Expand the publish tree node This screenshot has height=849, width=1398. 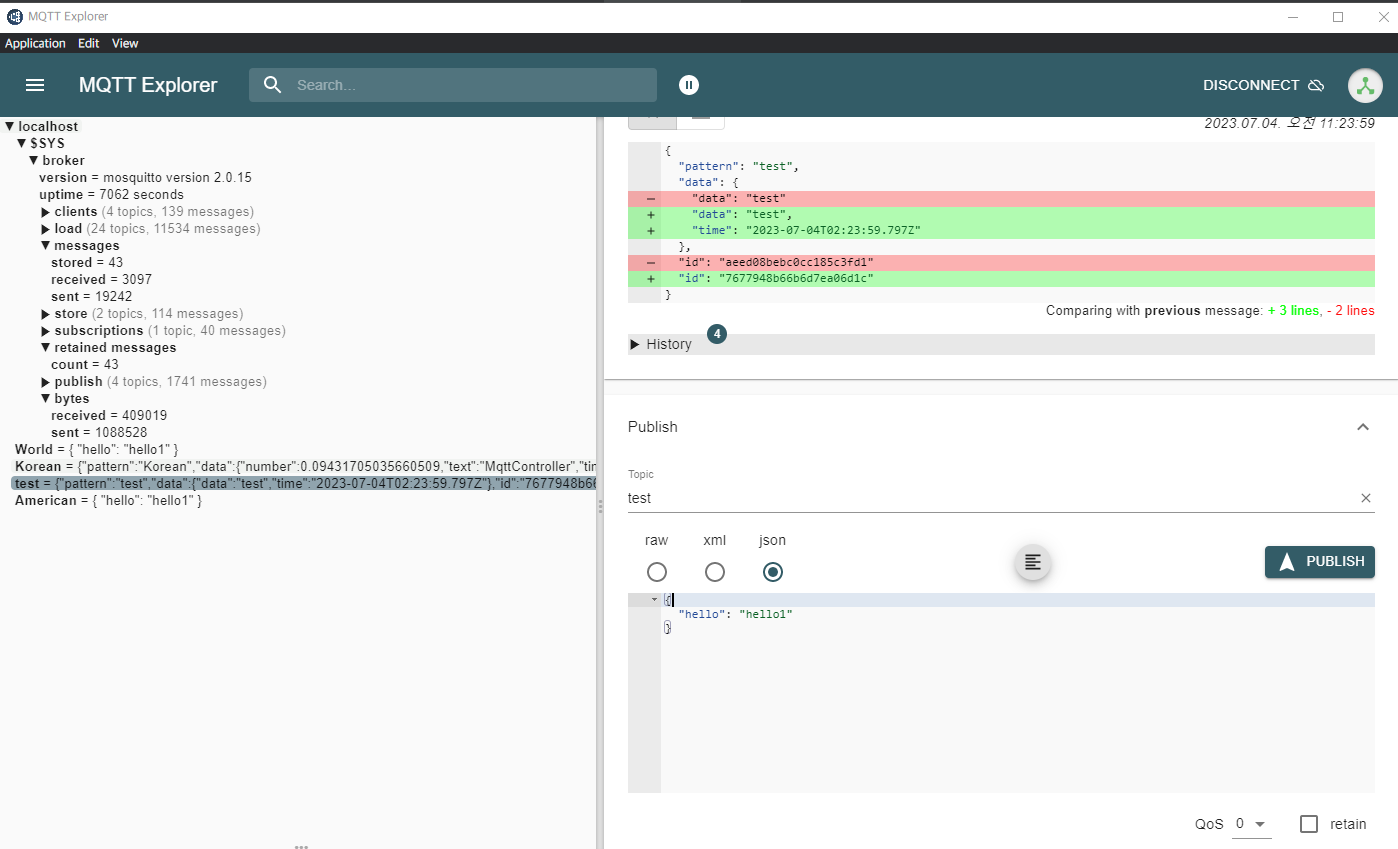click(x=46, y=382)
